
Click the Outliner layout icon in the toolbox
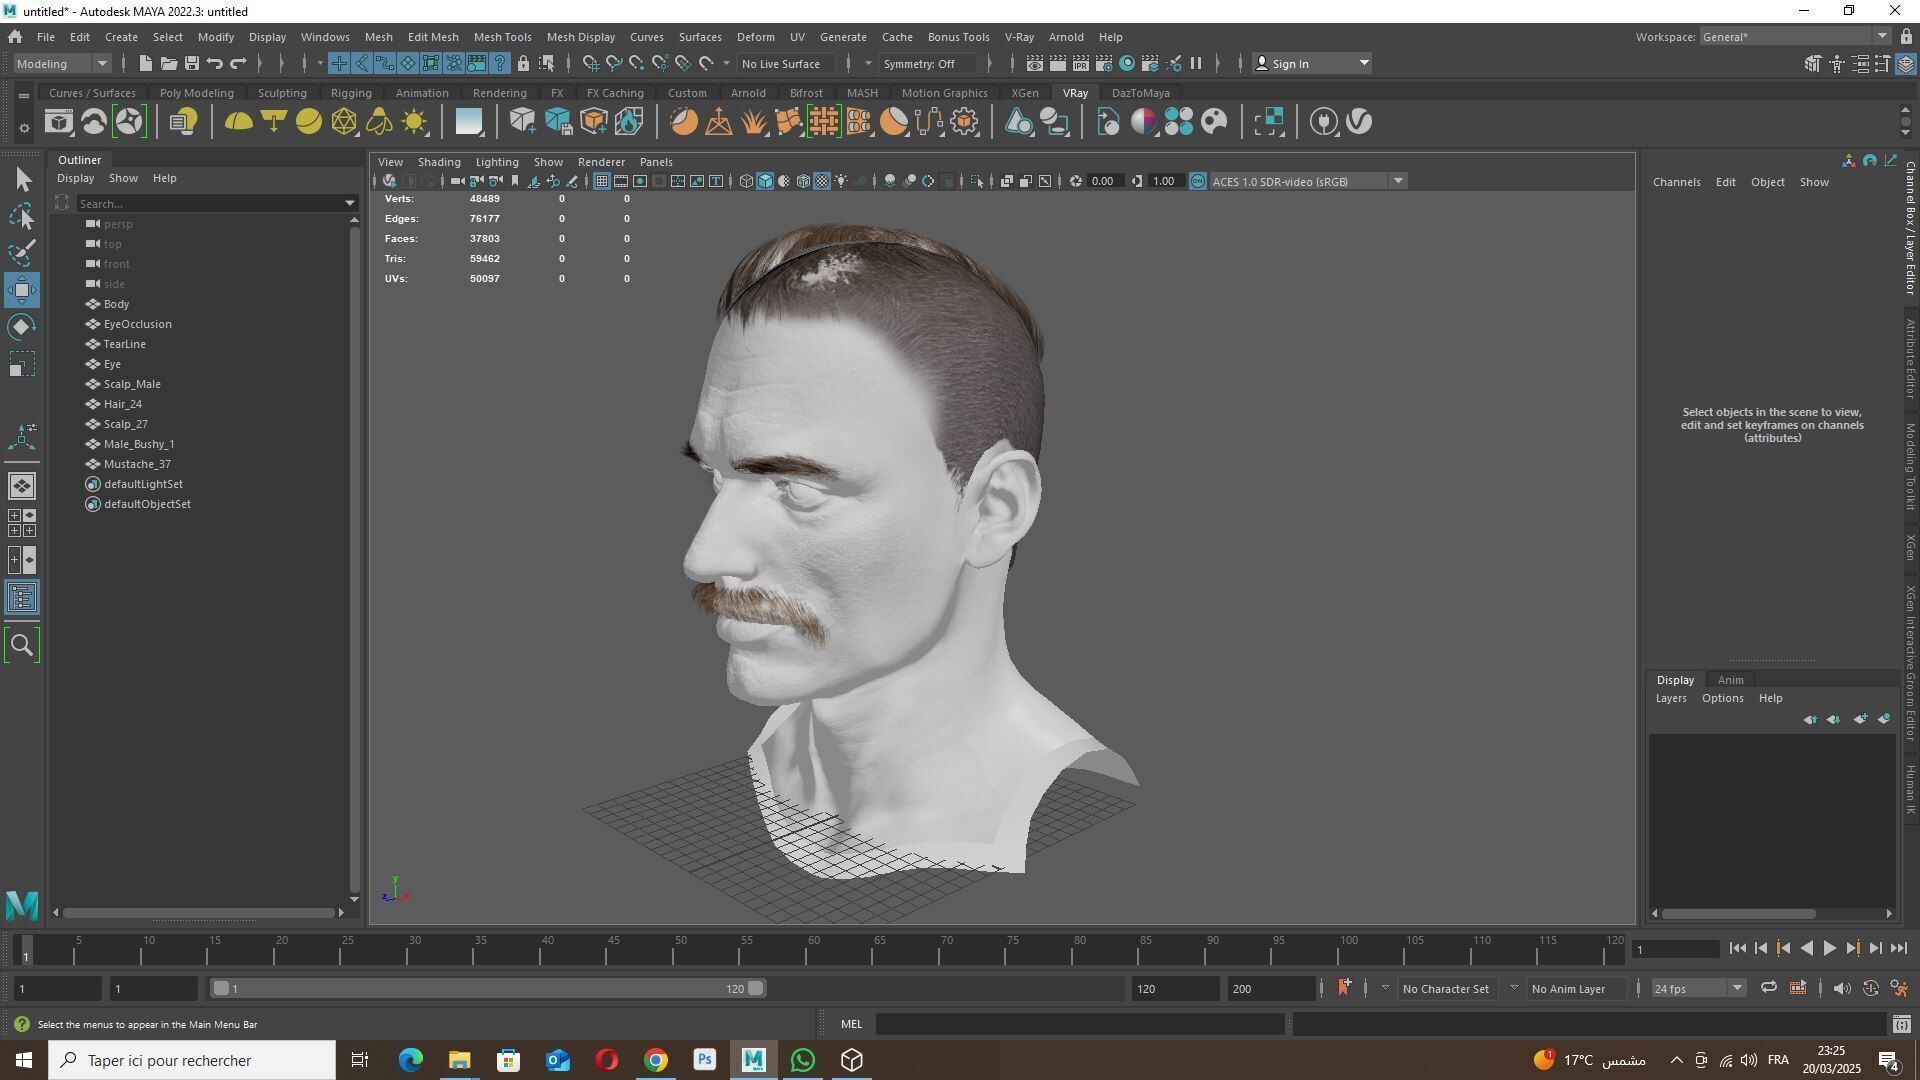click(x=22, y=598)
